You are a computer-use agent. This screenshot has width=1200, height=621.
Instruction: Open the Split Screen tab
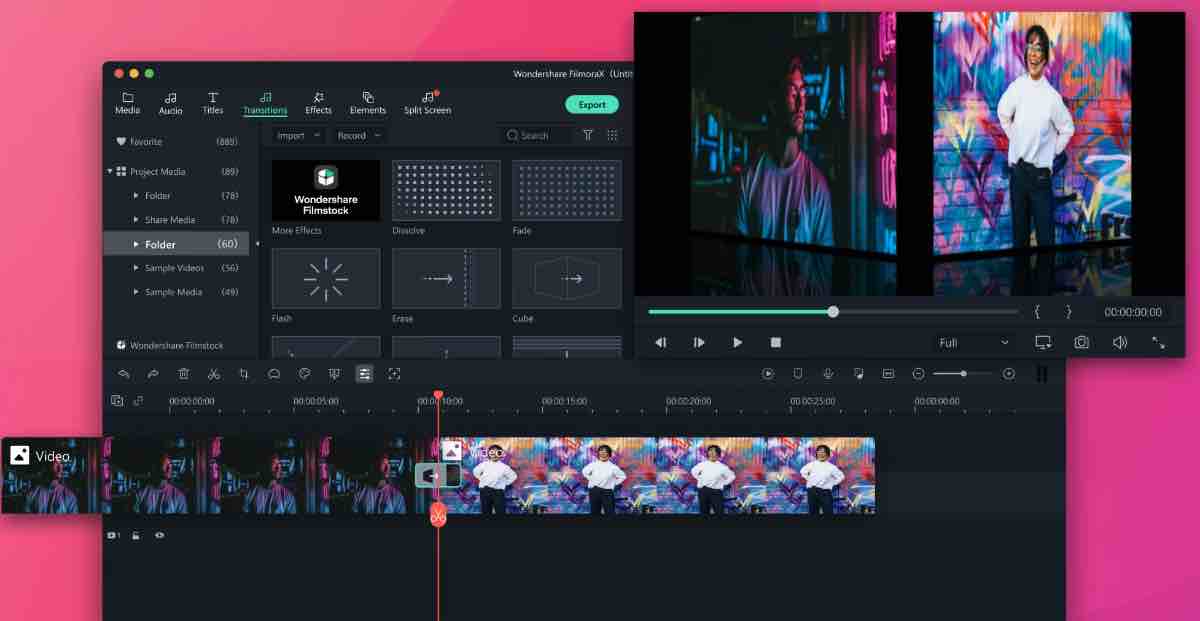point(427,103)
